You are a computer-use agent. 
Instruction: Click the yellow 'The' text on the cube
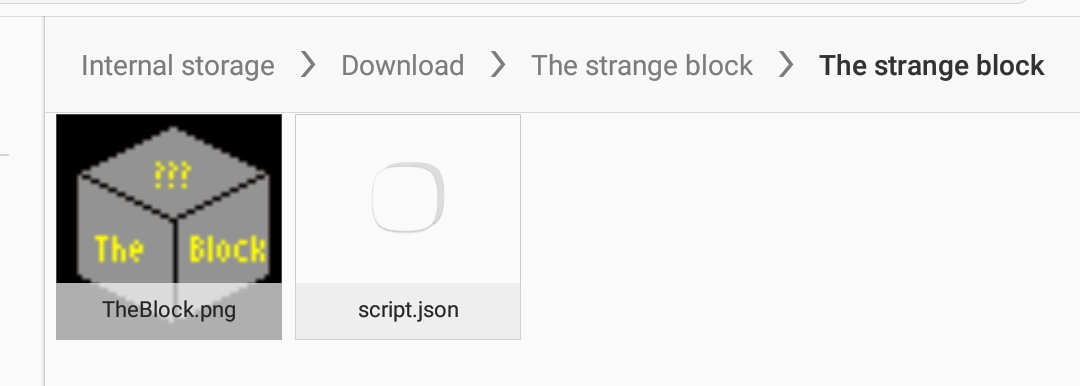pos(118,249)
